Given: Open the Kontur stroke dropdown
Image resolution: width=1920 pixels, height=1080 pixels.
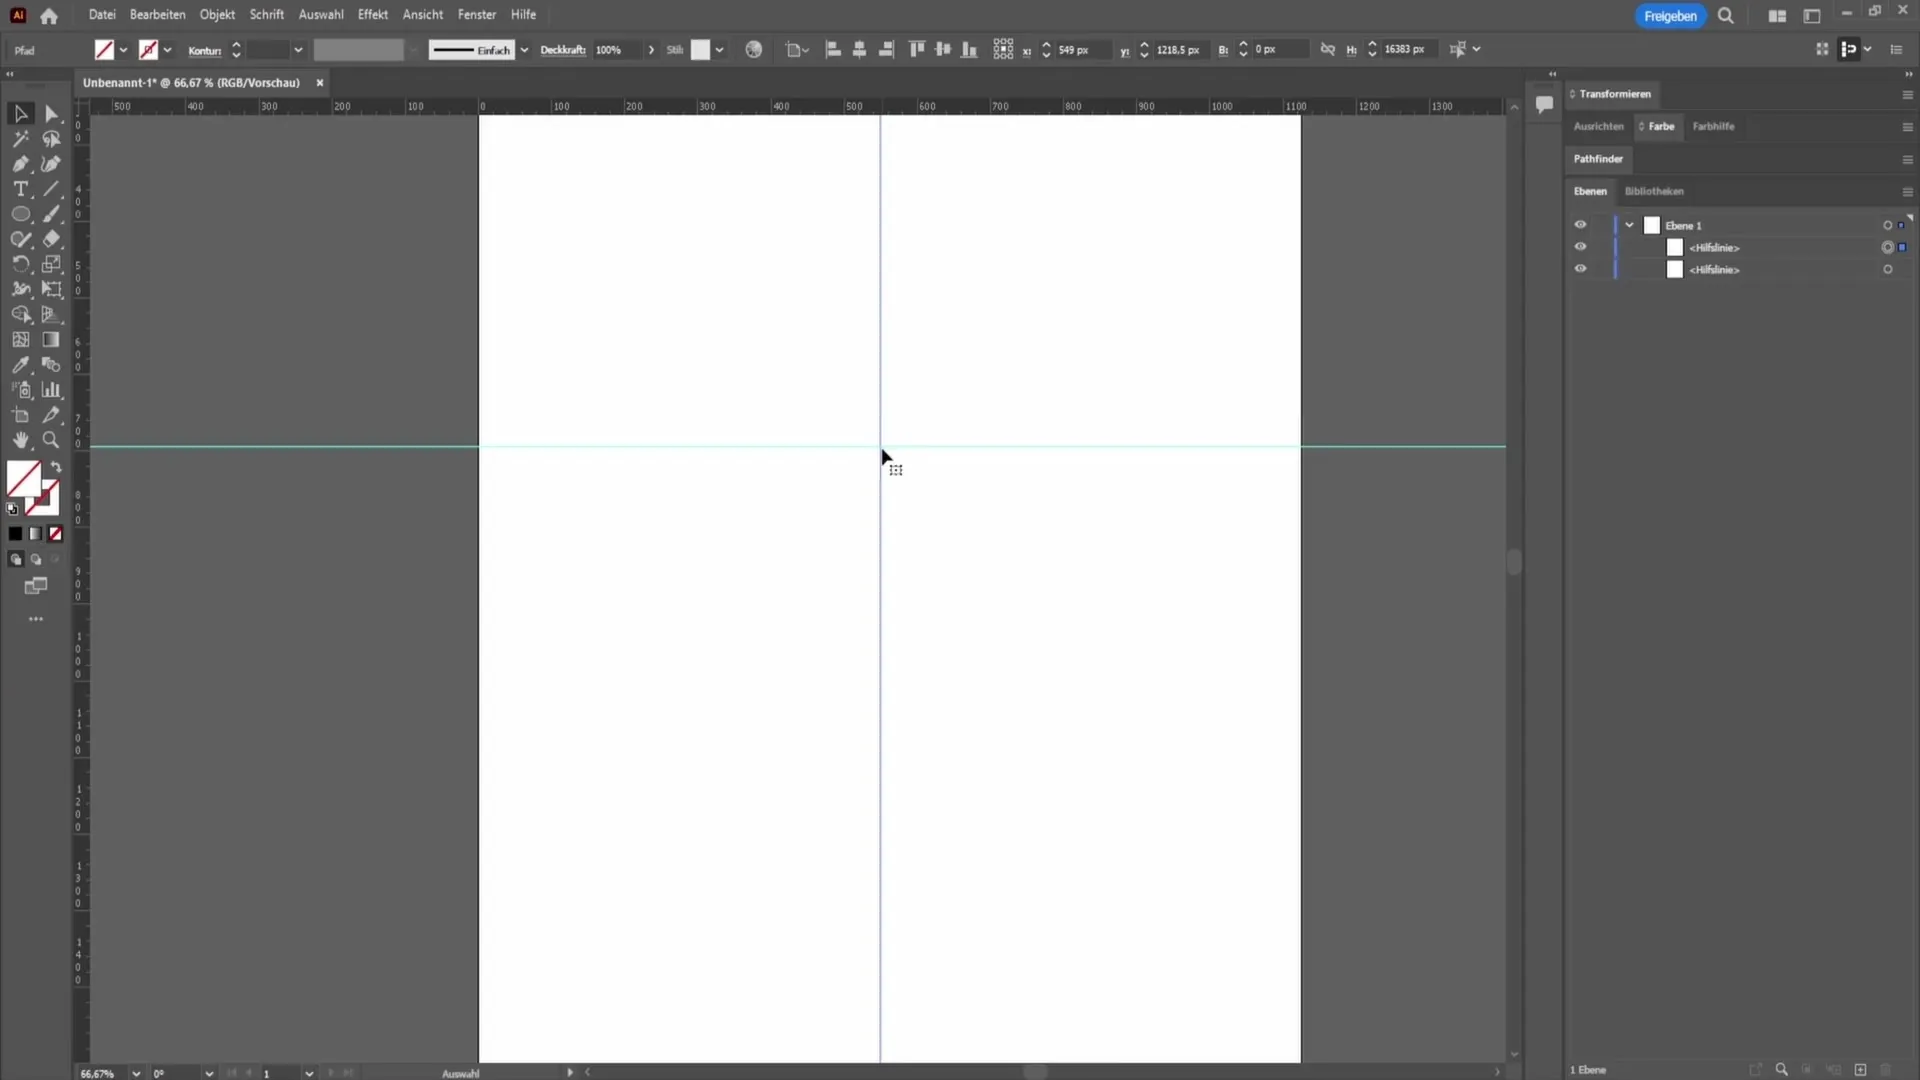Looking at the screenshot, I should tap(297, 49).
